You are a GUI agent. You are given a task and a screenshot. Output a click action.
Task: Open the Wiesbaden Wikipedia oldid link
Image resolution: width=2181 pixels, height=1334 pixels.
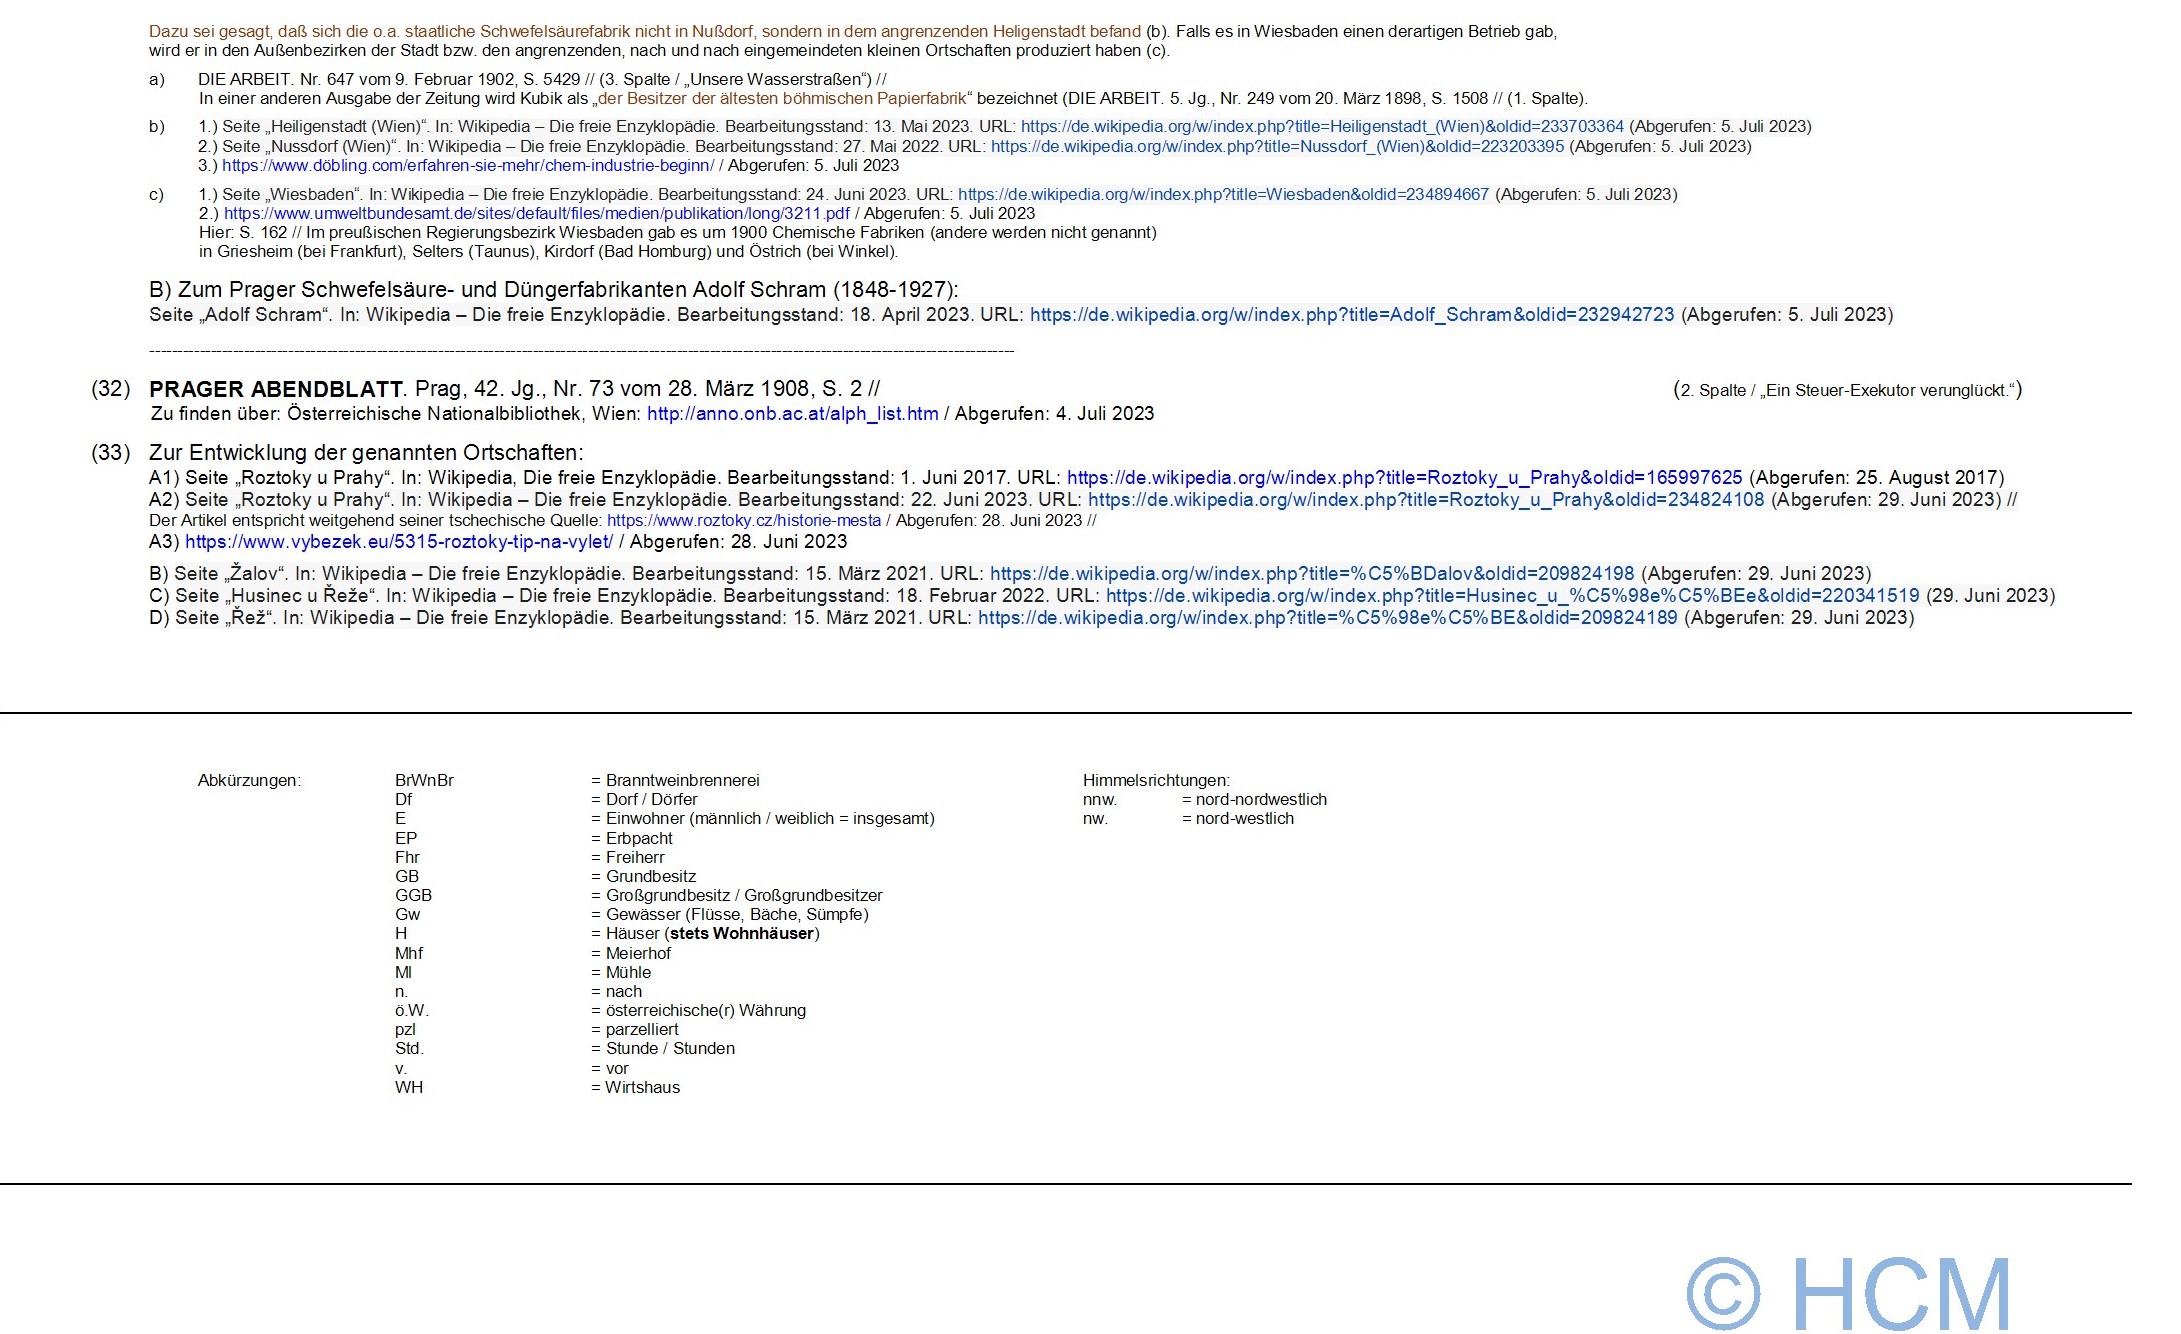point(1223,195)
